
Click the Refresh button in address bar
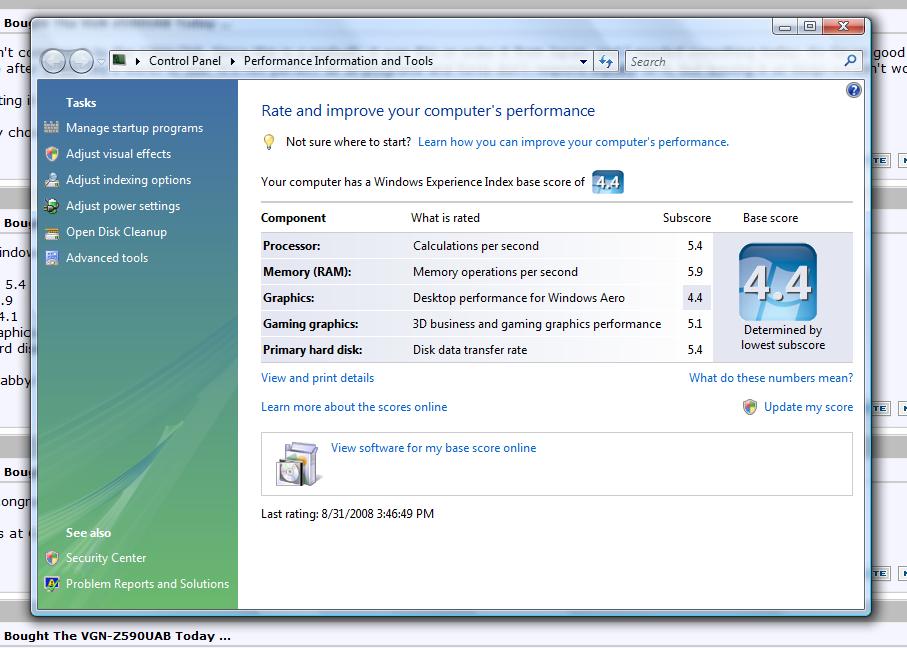pos(606,61)
